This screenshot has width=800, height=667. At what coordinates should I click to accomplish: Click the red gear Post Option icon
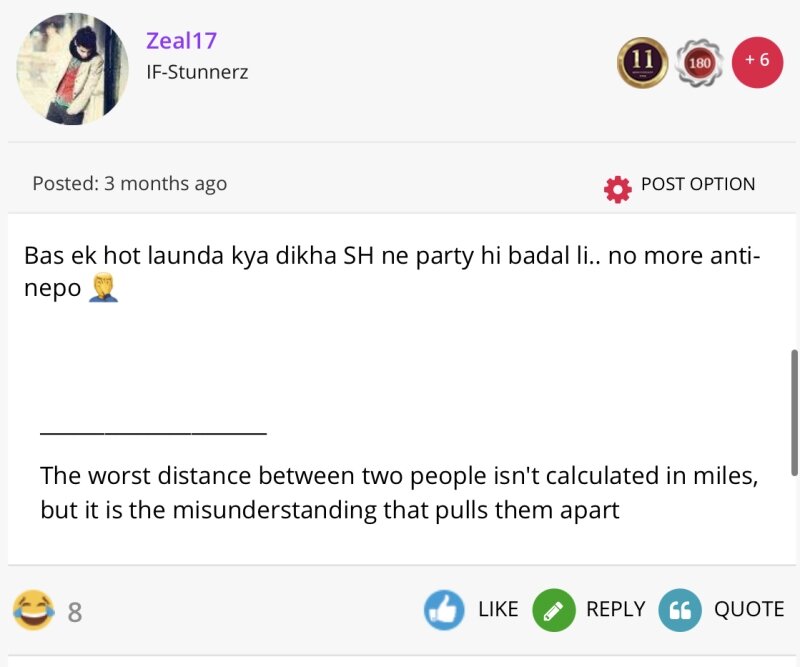618,189
